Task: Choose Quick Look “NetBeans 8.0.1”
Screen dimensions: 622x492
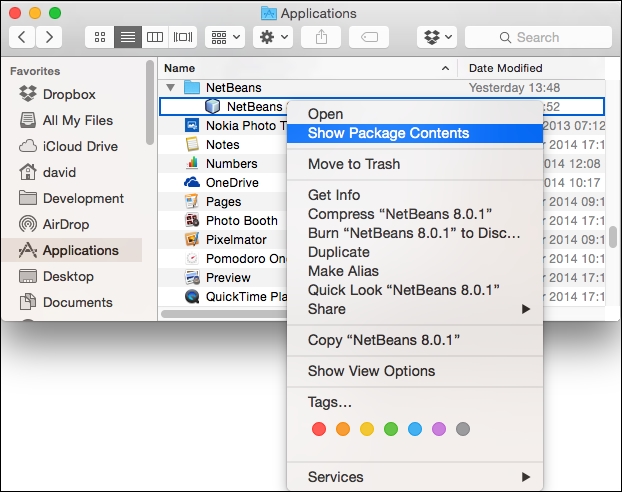Action: click(x=415, y=290)
